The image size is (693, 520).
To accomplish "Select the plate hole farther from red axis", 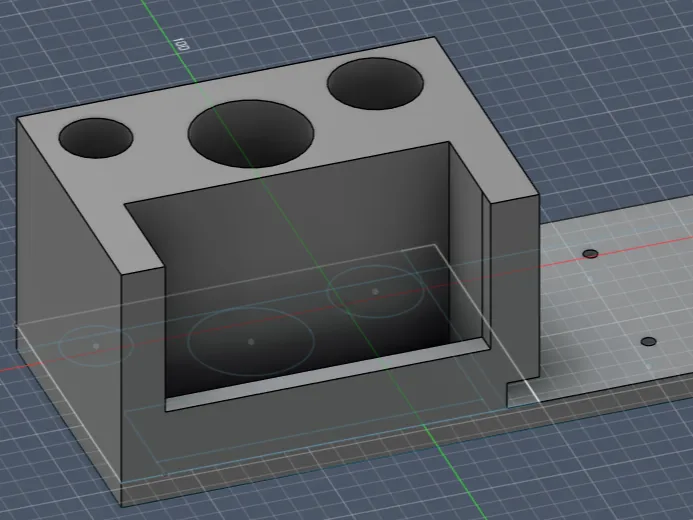I will coord(648,342).
